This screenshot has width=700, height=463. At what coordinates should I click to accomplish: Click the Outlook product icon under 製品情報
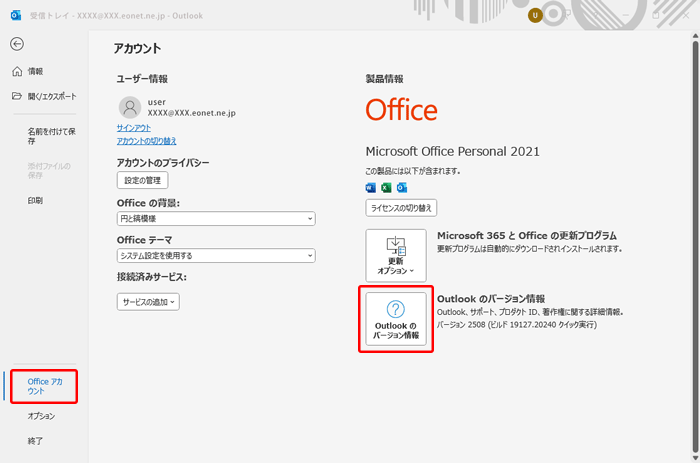pyautogui.click(x=402, y=187)
